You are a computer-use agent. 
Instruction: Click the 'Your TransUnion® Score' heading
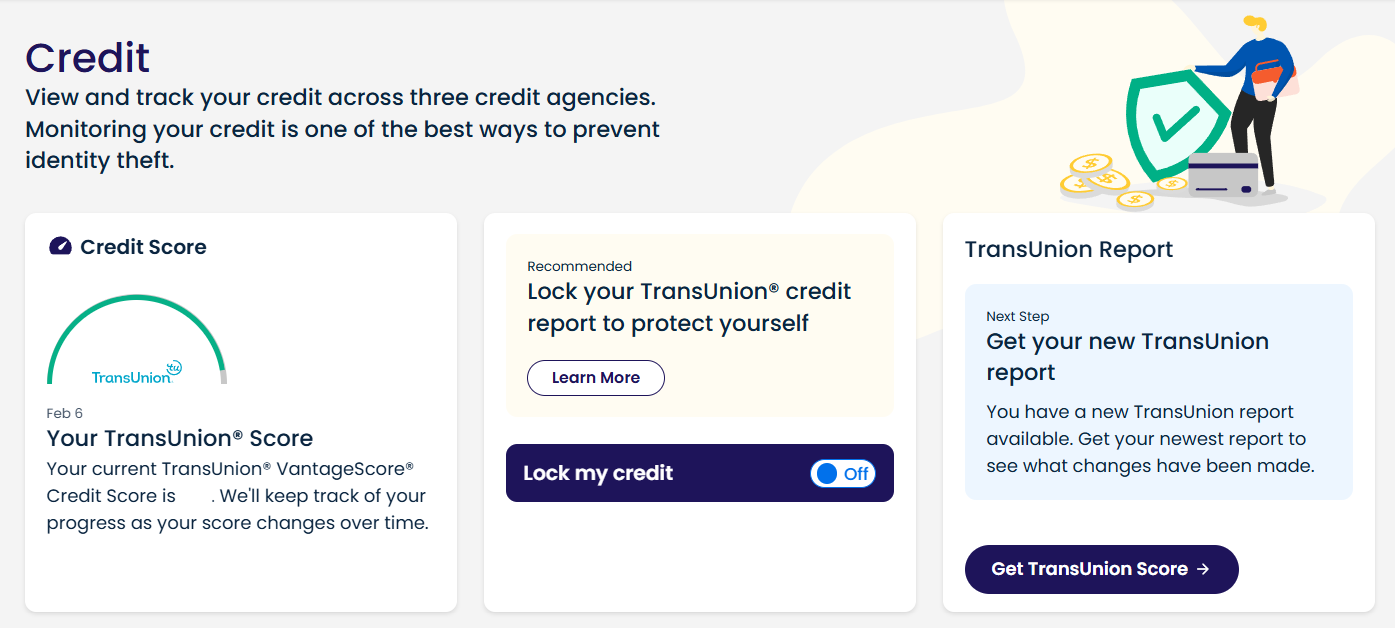click(x=180, y=438)
